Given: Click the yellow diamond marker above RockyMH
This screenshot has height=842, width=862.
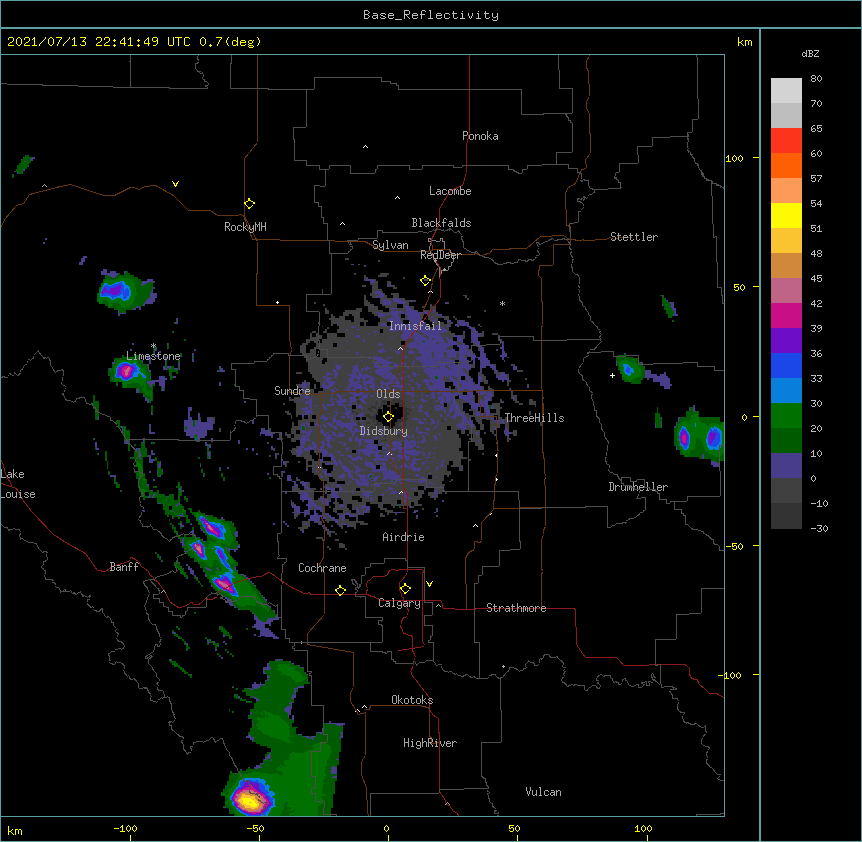Looking at the screenshot, I should (249, 203).
